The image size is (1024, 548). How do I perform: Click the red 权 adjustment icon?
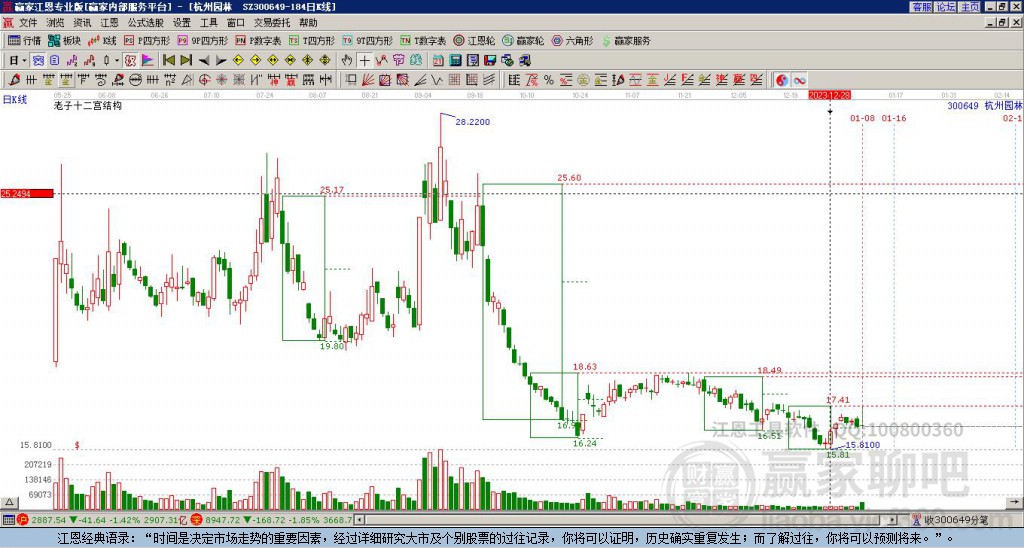coord(130,61)
